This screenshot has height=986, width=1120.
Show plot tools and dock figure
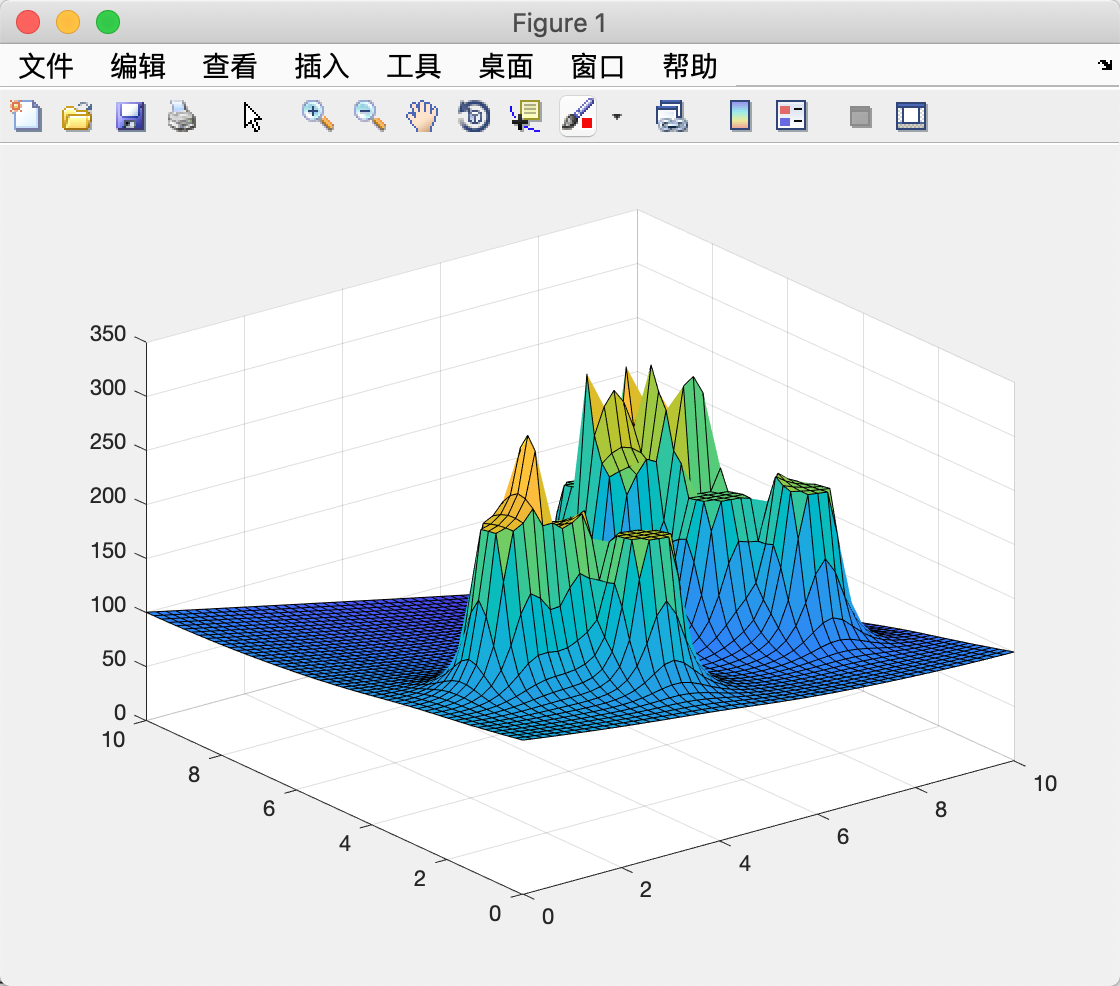pyautogui.click(x=911, y=116)
